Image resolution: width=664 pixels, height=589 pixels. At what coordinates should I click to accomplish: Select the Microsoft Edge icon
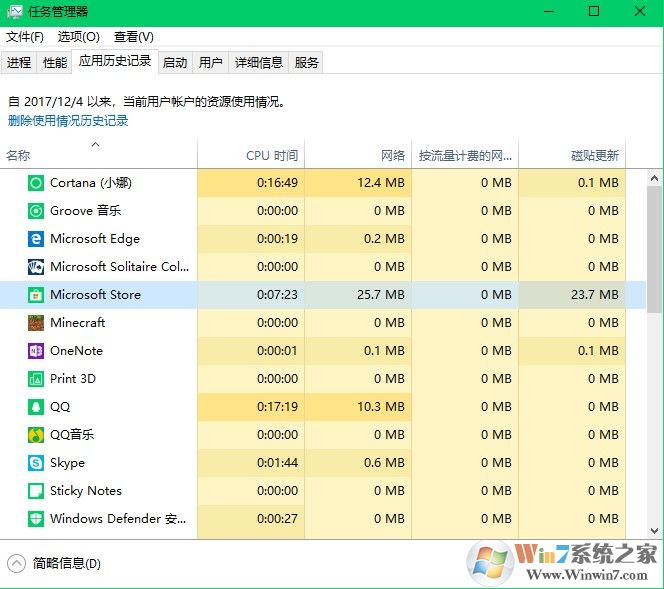pos(35,239)
